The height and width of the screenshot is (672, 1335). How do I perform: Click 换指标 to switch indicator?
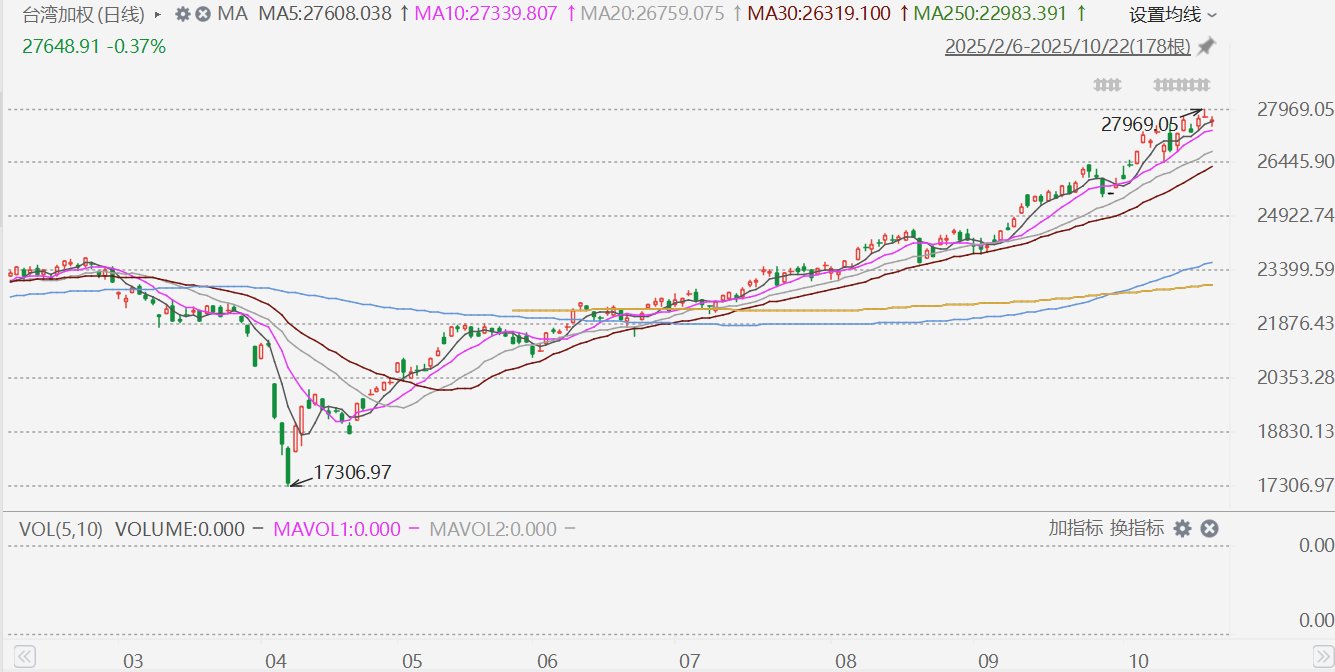point(1136,529)
